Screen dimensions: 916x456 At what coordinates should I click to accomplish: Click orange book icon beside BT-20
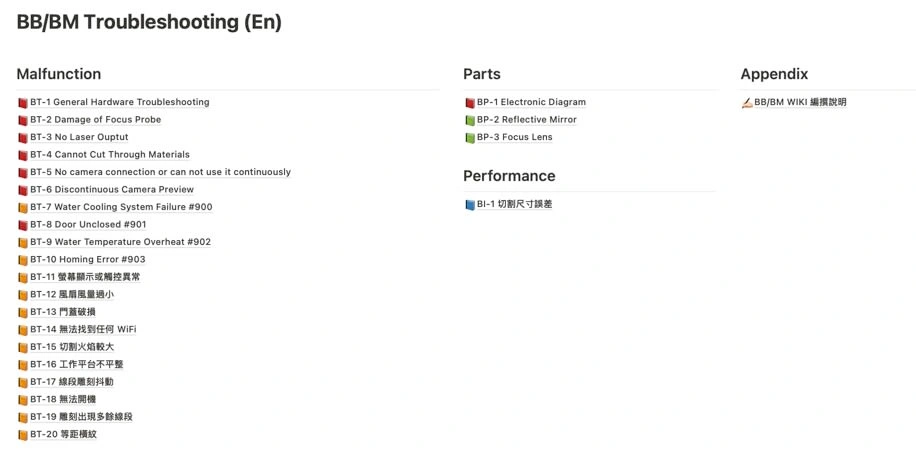(23, 435)
